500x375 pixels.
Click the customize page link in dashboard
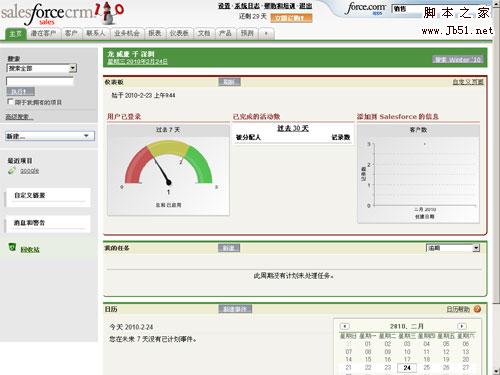point(468,82)
